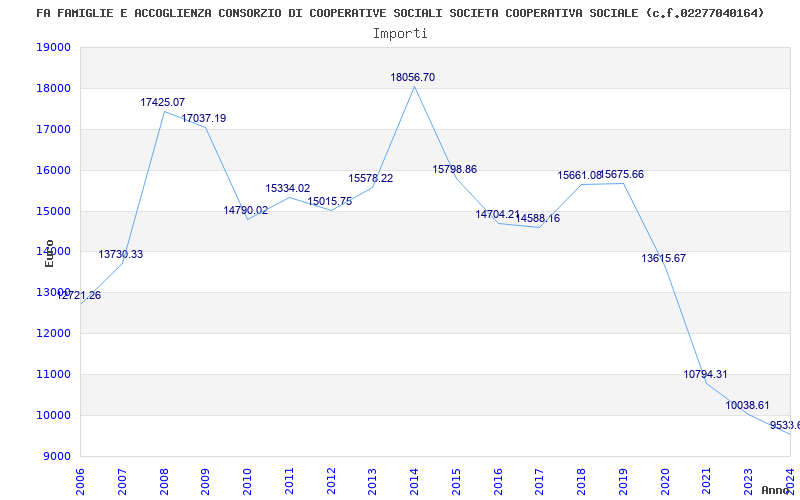The image size is (800, 500).
Task: Click the data label 14704.21
Action: tap(497, 214)
